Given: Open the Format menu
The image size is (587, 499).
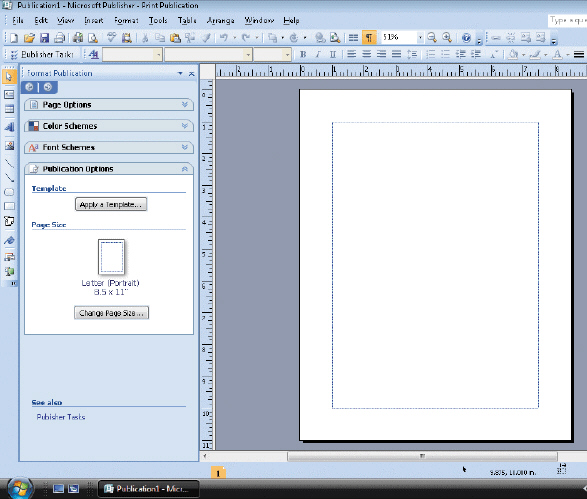Looking at the screenshot, I should 126,21.
